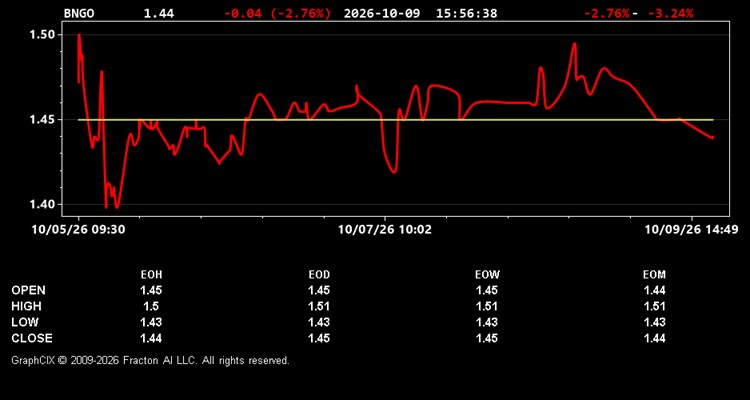The height and width of the screenshot is (400, 750).
Task: Click the timestamp 15:56:38
Action: click(x=466, y=13)
